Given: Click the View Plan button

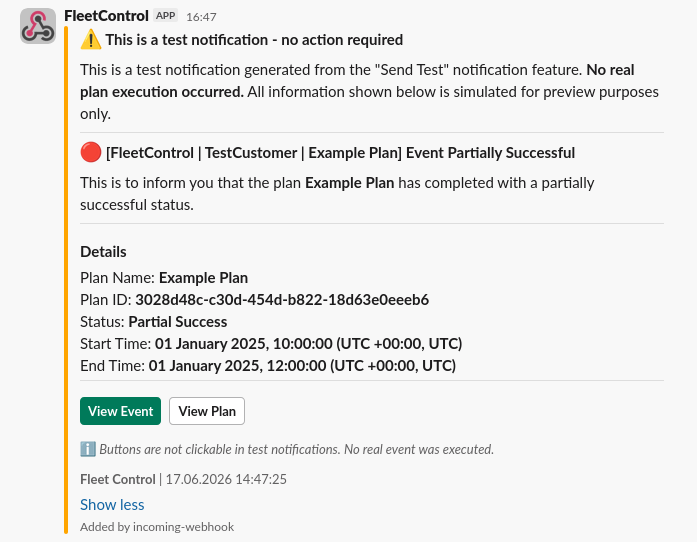Looking at the screenshot, I should 207,411.
